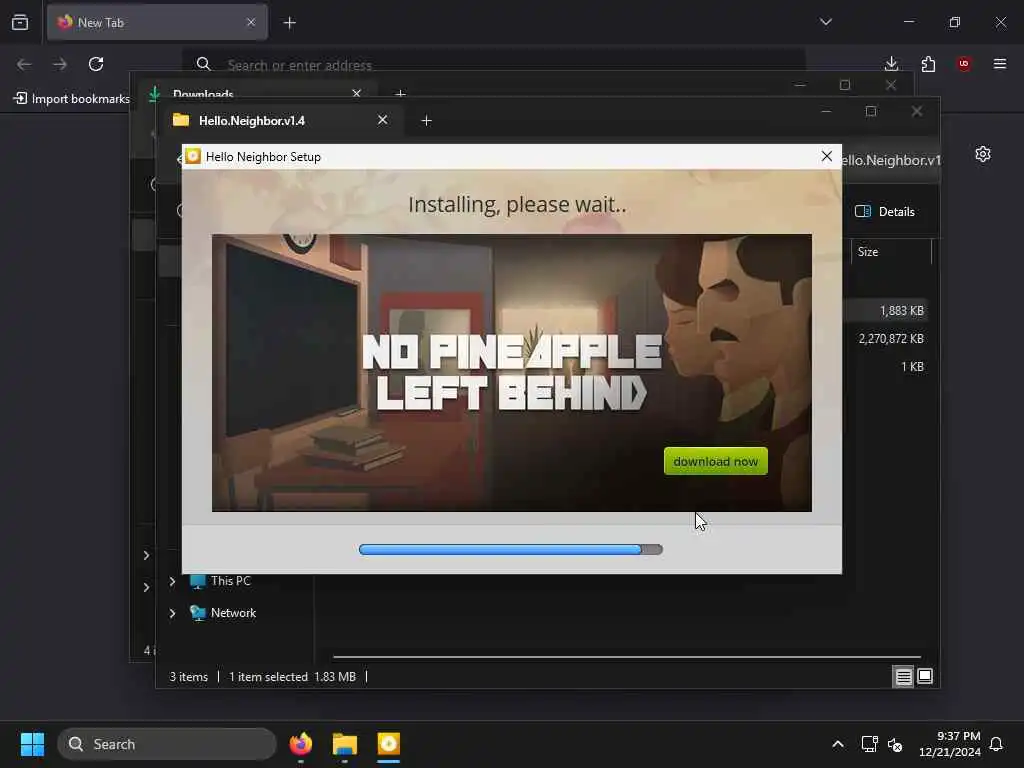This screenshot has height=768, width=1024.
Task: Select Network in the navigation pane
Action: click(223, 613)
